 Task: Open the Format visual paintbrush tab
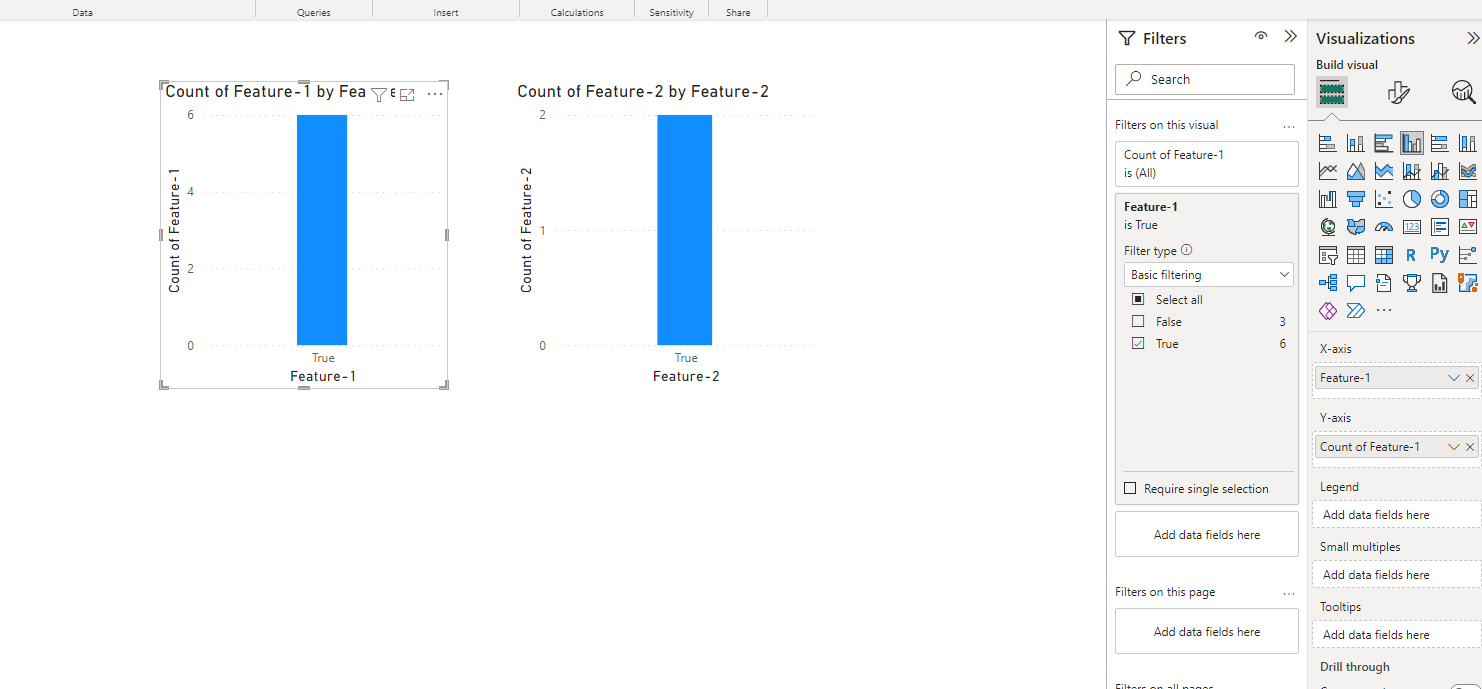pos(1398,93)
